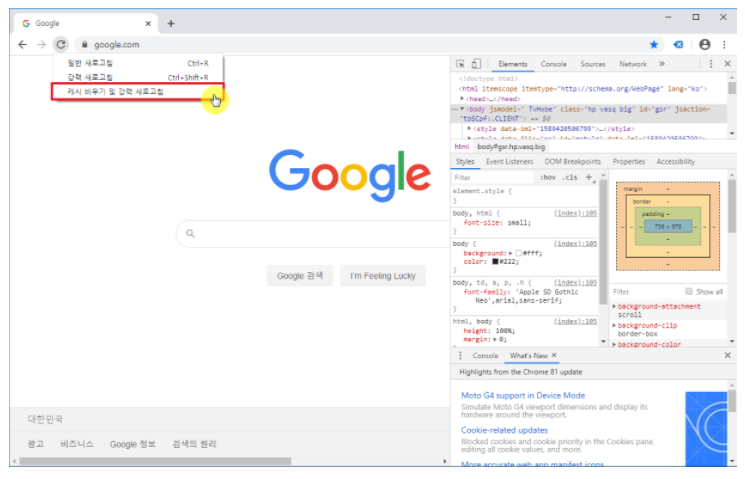Click the blue bookmark star icon
The image size is (745, 479).
[654, 45]
